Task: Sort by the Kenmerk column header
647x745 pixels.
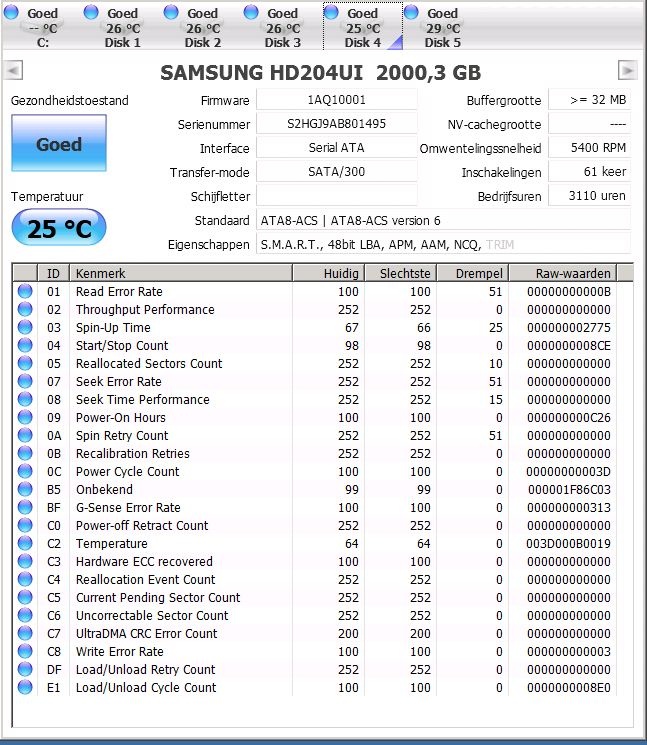Action: tap(181, 273)
